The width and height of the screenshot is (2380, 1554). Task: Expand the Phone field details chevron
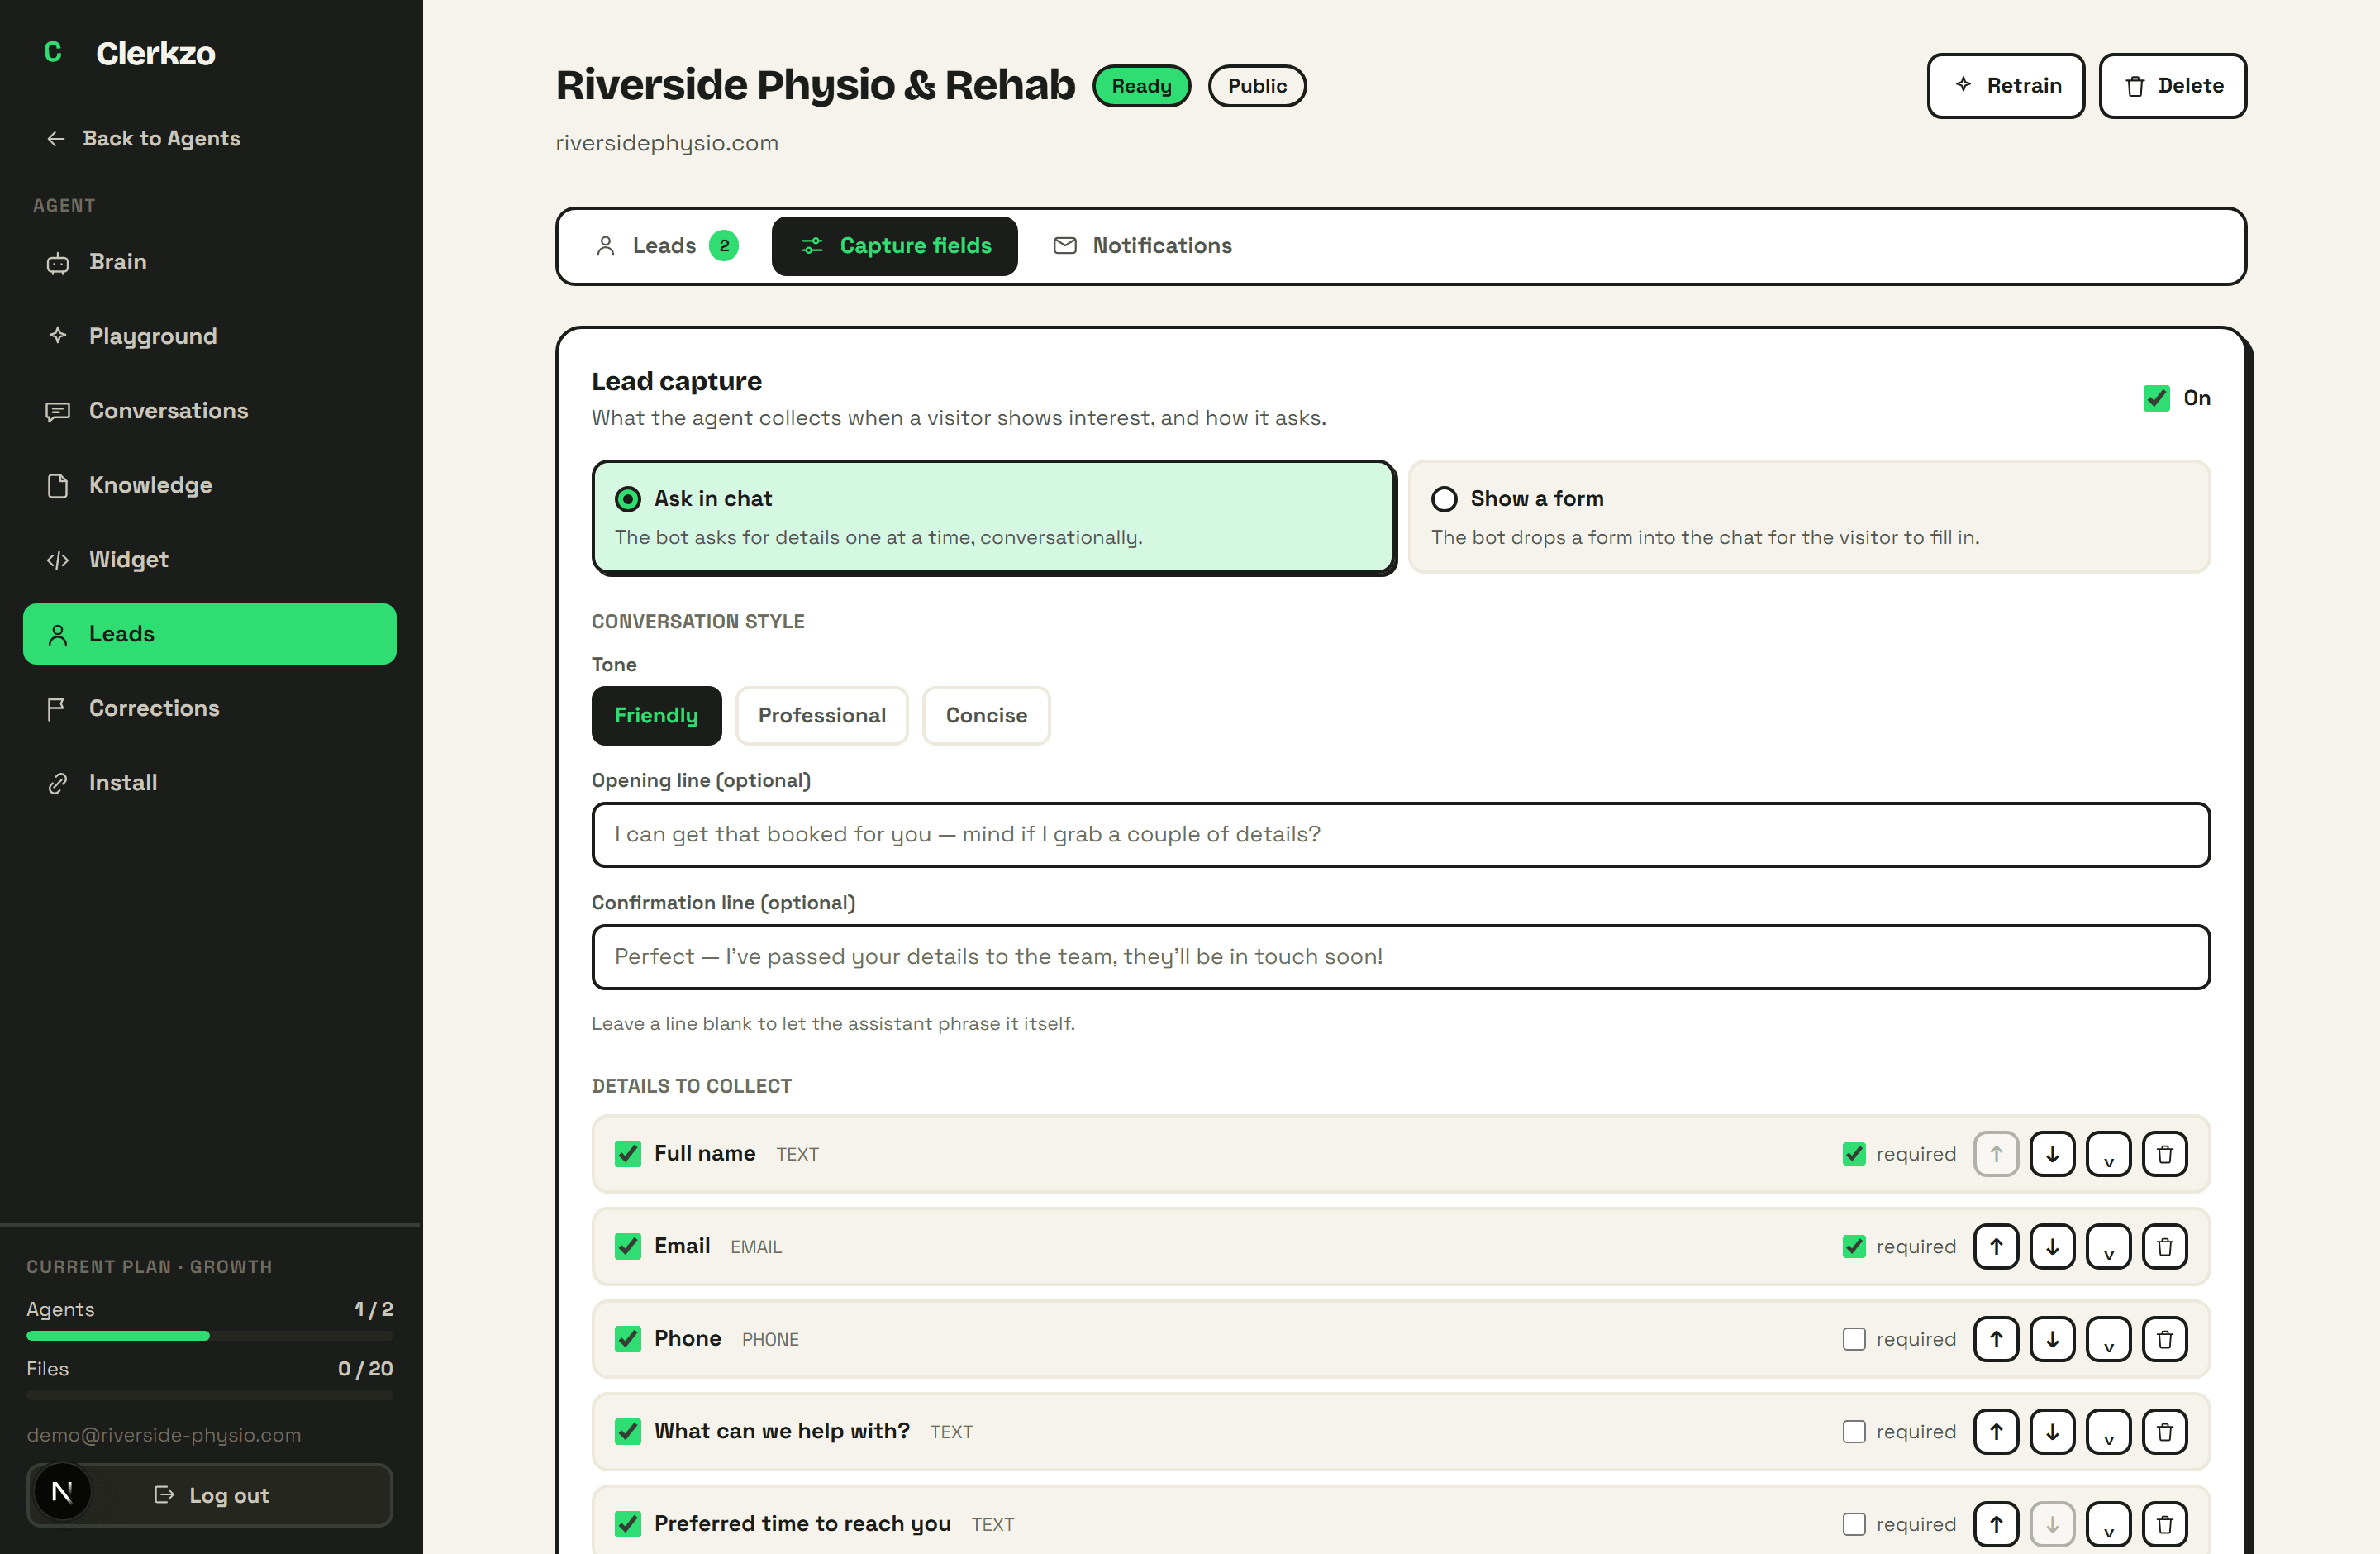(2109, 1339)
